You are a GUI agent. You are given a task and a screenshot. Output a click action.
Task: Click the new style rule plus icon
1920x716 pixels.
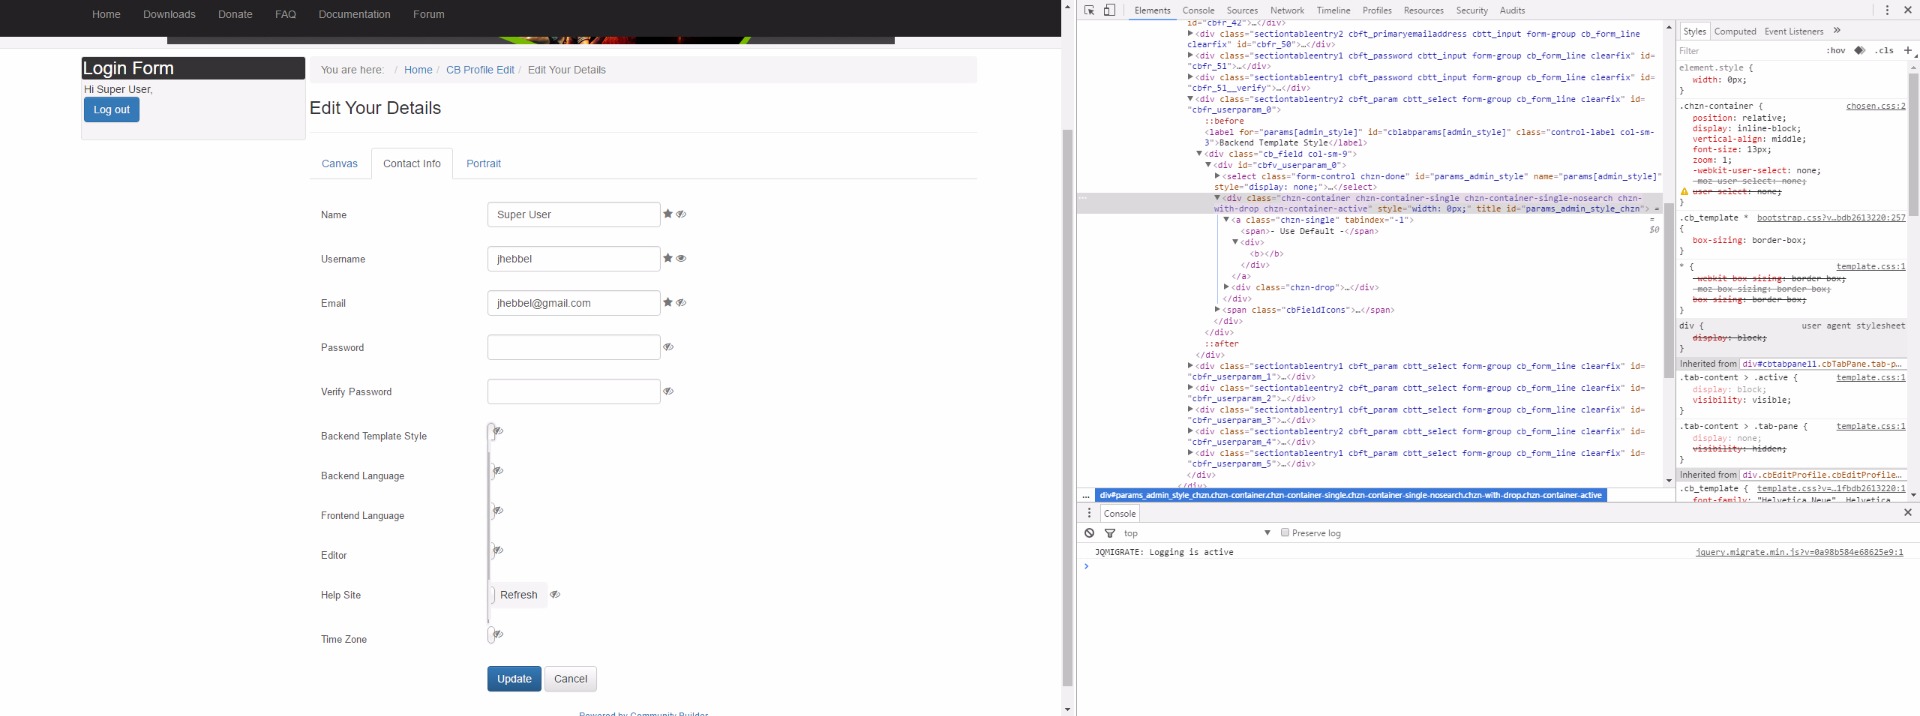(x=1908, y=50)
